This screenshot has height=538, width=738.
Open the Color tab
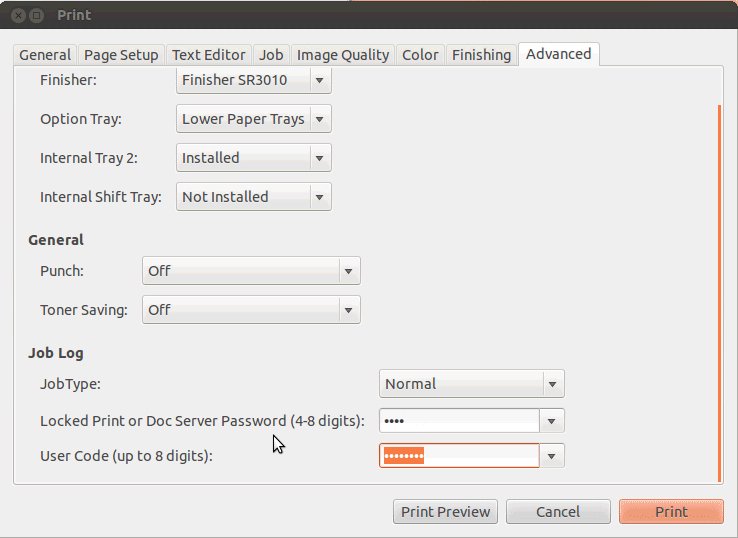coord(420,55)
